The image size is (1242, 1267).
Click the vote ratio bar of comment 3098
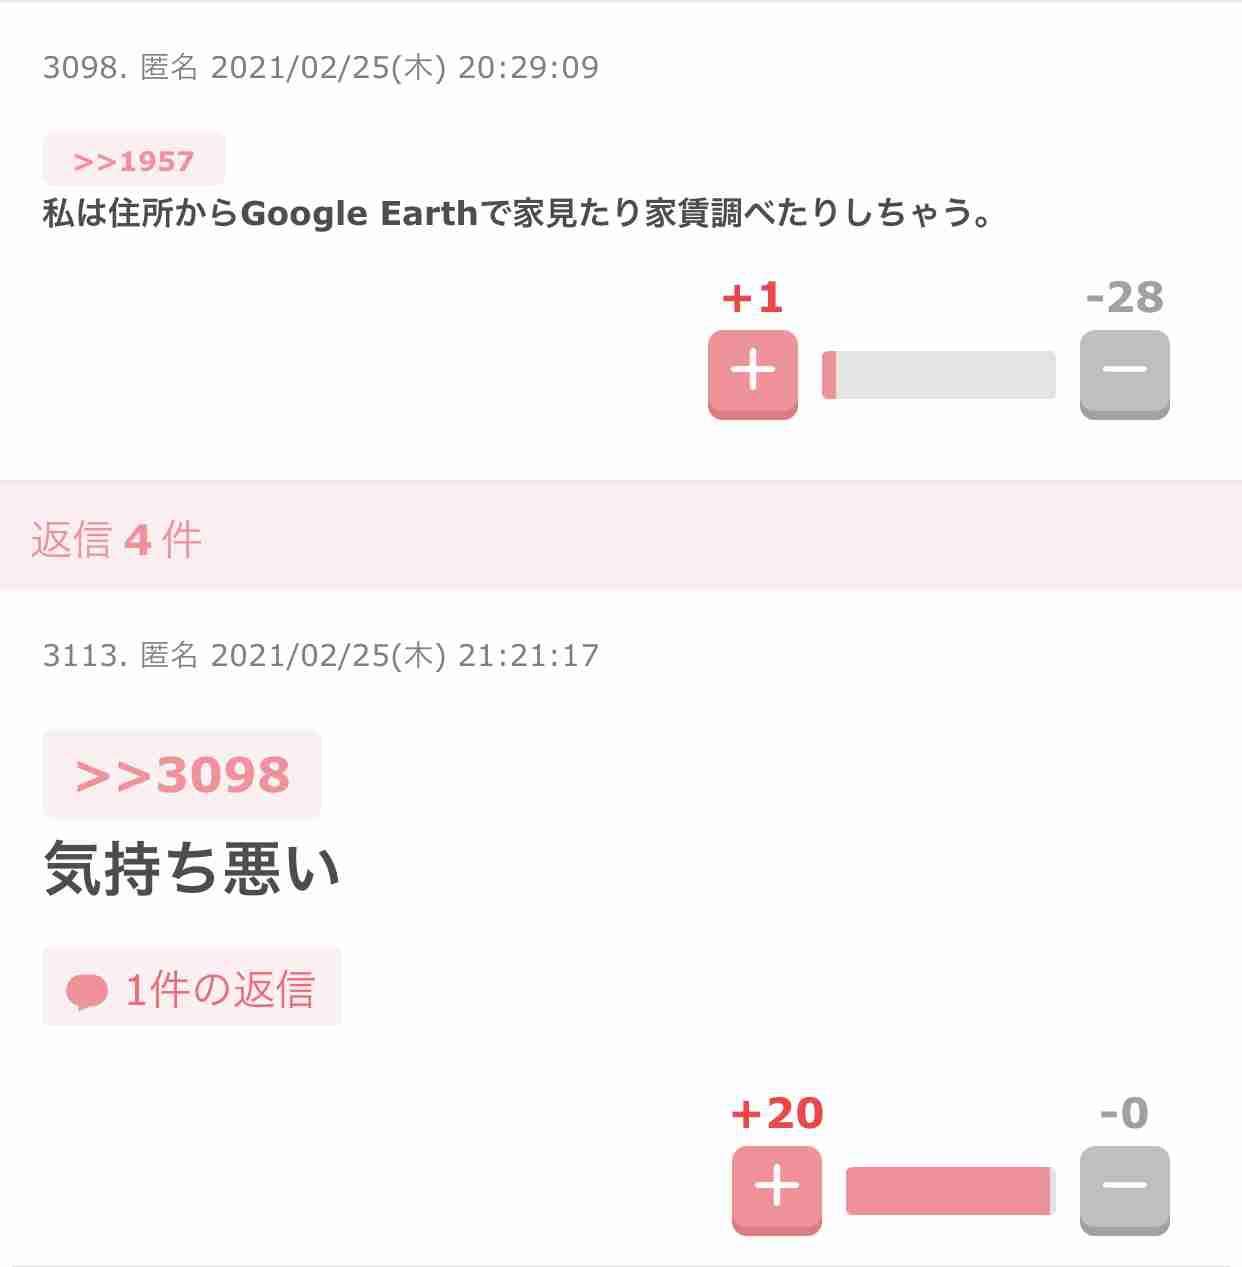coord(938,375)
